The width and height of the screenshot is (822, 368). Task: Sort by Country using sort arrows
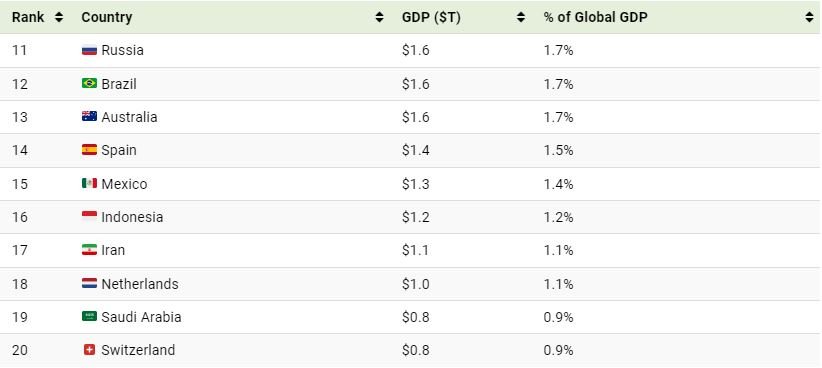[380, 17]
